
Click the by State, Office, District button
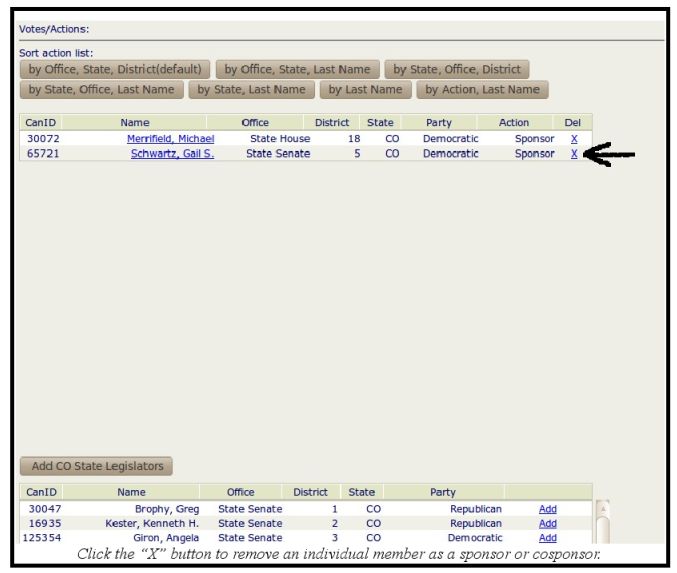[x=457, y=70]
